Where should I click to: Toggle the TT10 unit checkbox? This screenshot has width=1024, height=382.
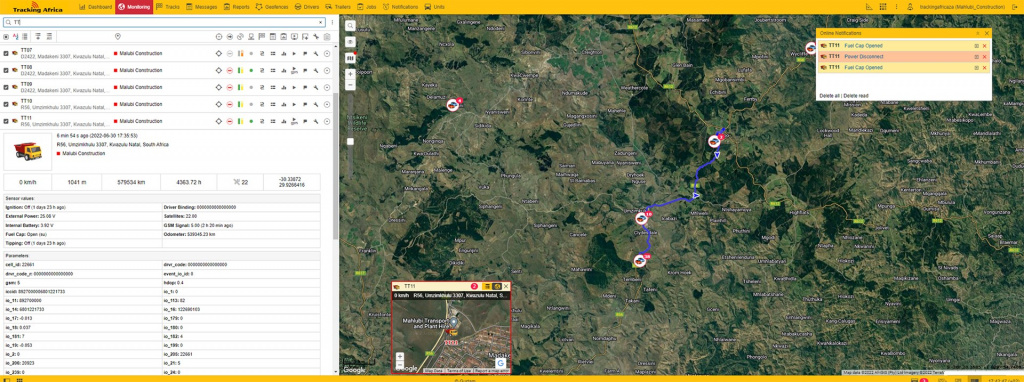pyautogui.click(x=7, y=104)
